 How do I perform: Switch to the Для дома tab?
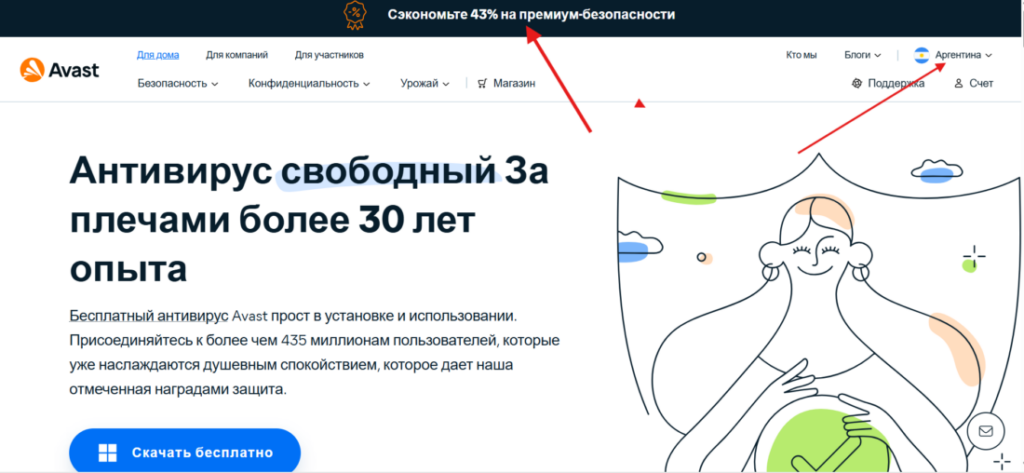(158, 55)
